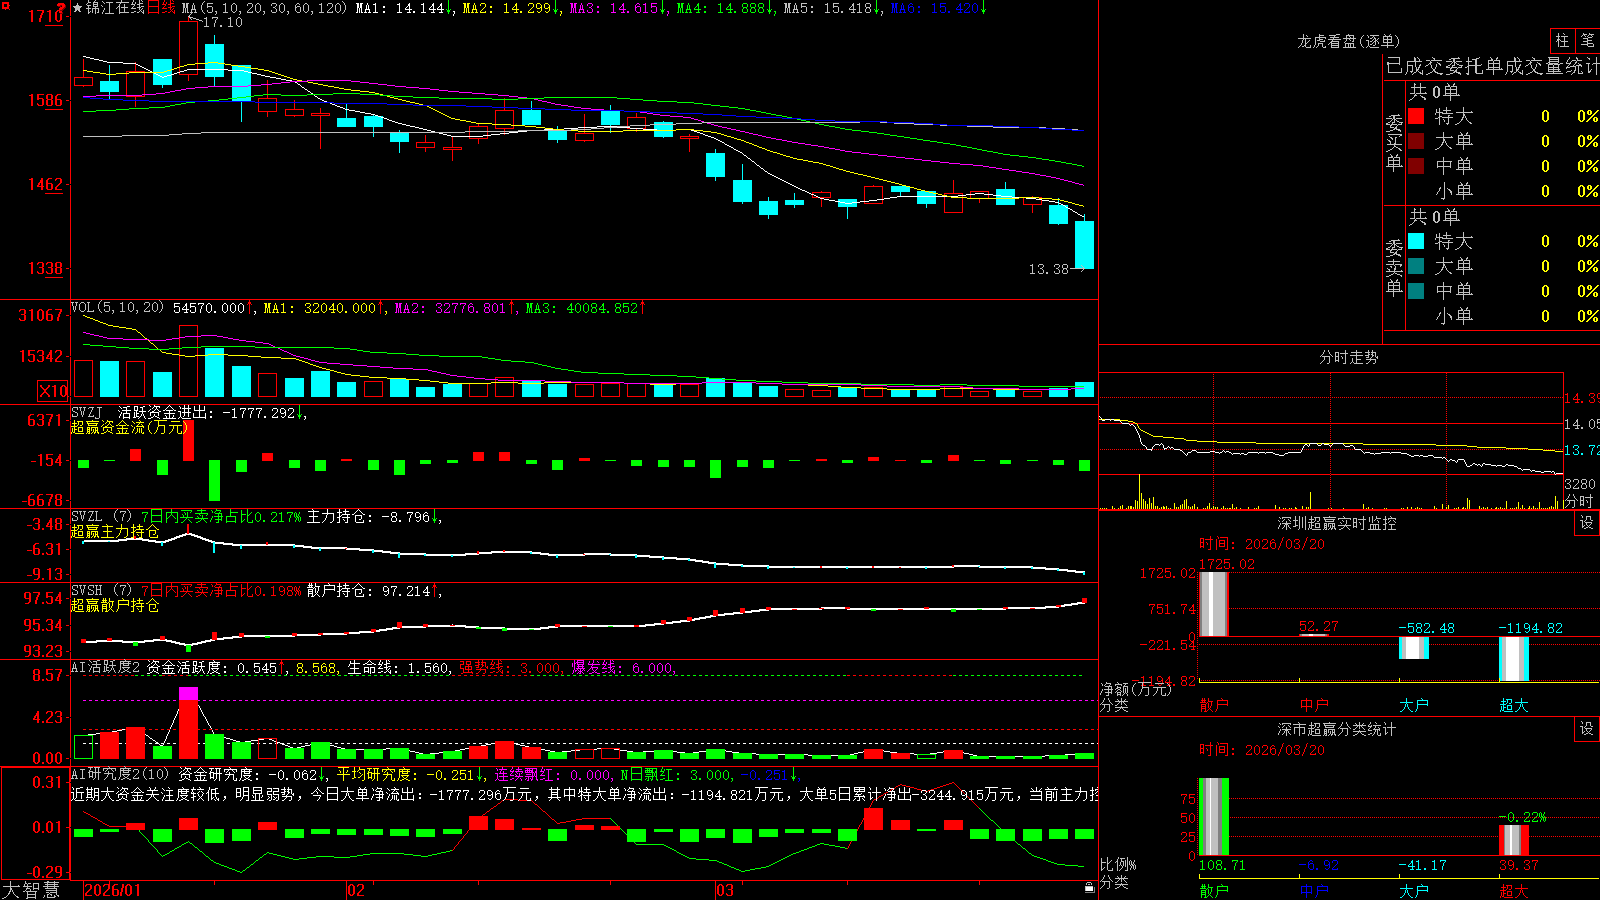Viewport: 1600px width, 900px height.
Task: Click the small lock icon at chart's bottom right
Action: (x=1089, y=887)
